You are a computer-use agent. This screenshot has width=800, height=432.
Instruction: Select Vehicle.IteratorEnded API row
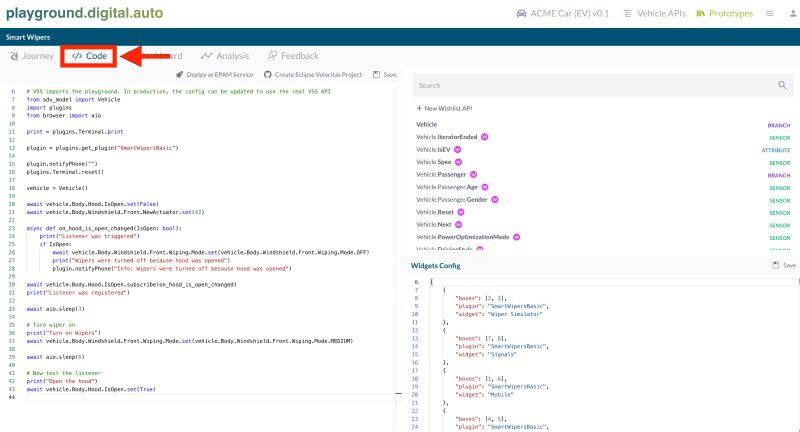click(603, 137)
